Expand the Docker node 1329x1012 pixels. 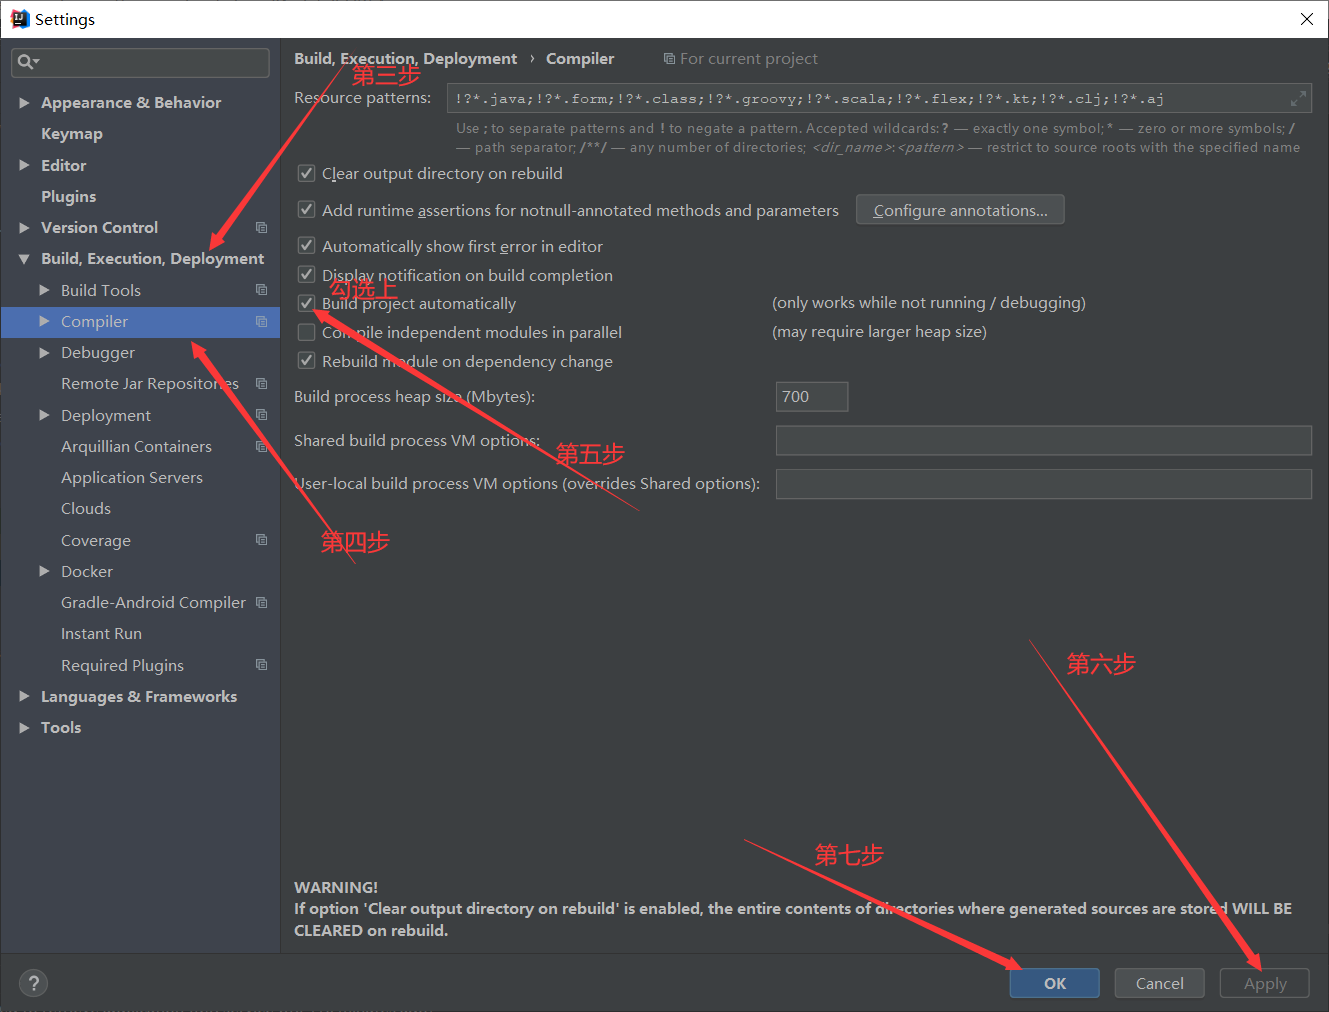44,571
